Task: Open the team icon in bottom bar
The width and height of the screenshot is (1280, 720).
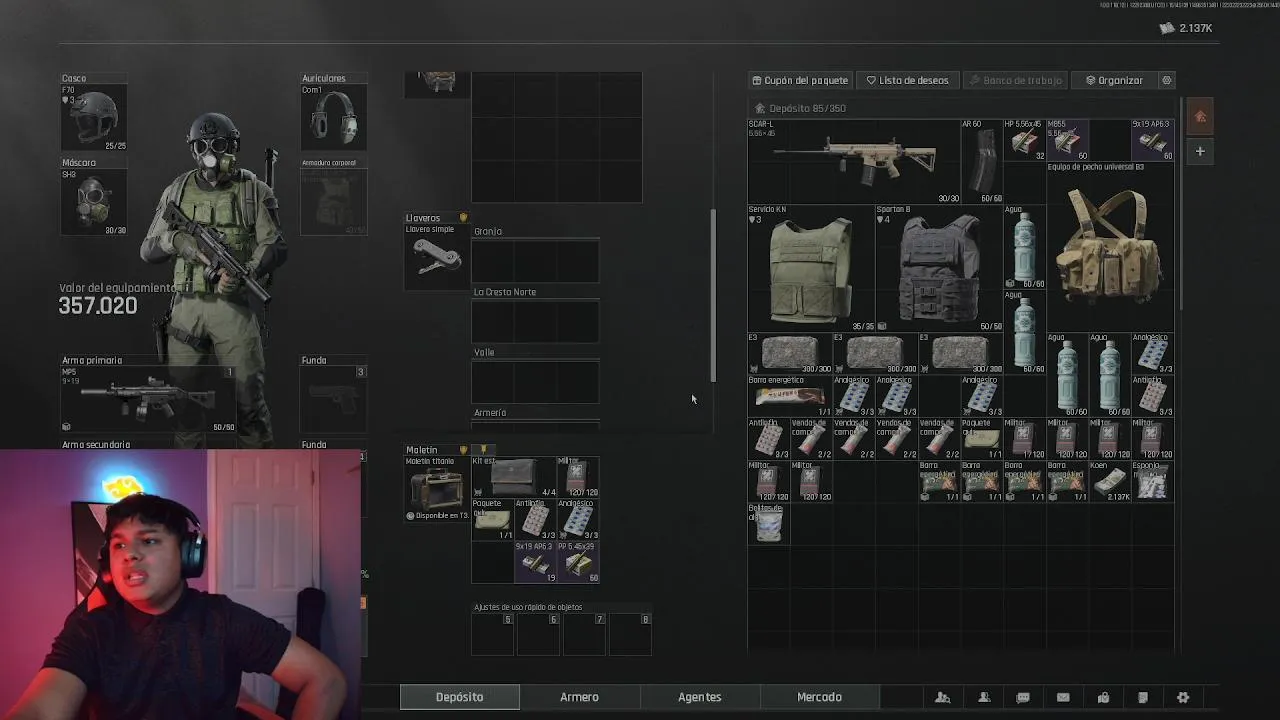Action: point(942,697)
